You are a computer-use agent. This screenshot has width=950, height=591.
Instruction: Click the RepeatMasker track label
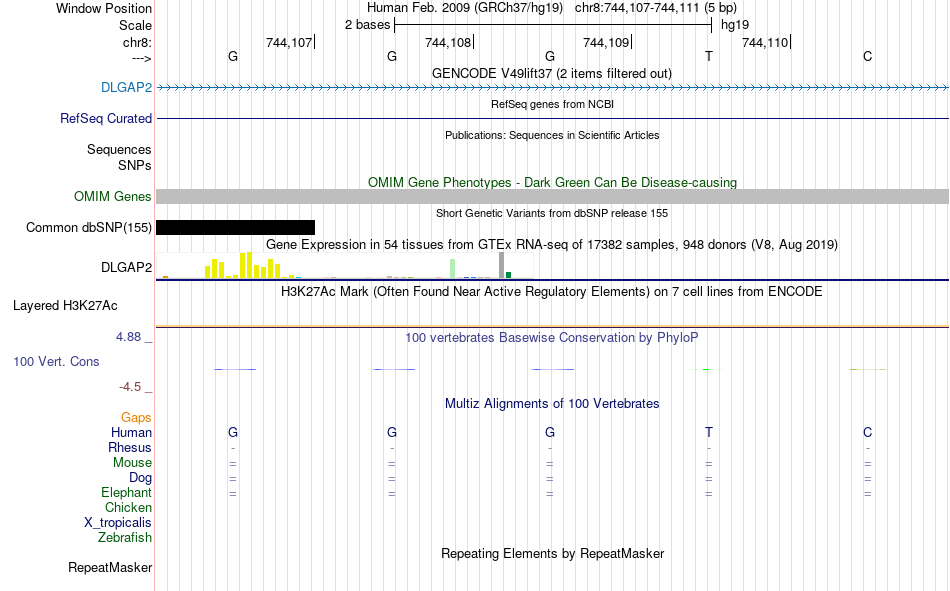(x=110, y=567)
